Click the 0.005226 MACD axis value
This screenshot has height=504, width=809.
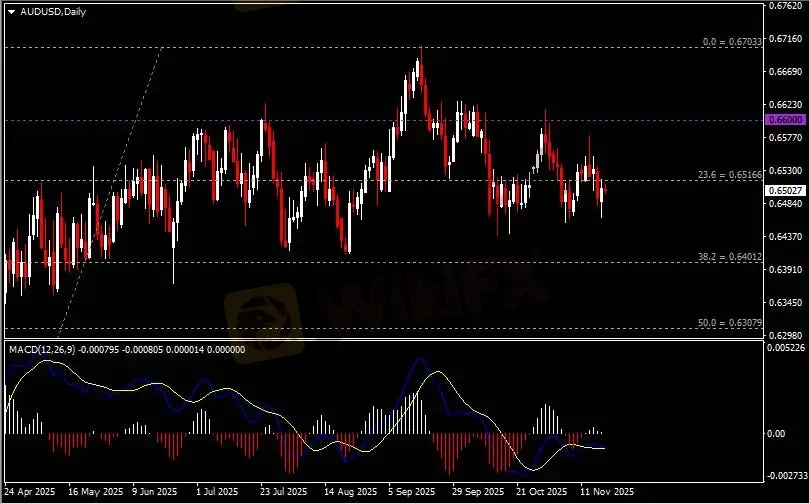click(x=786, y=348)
